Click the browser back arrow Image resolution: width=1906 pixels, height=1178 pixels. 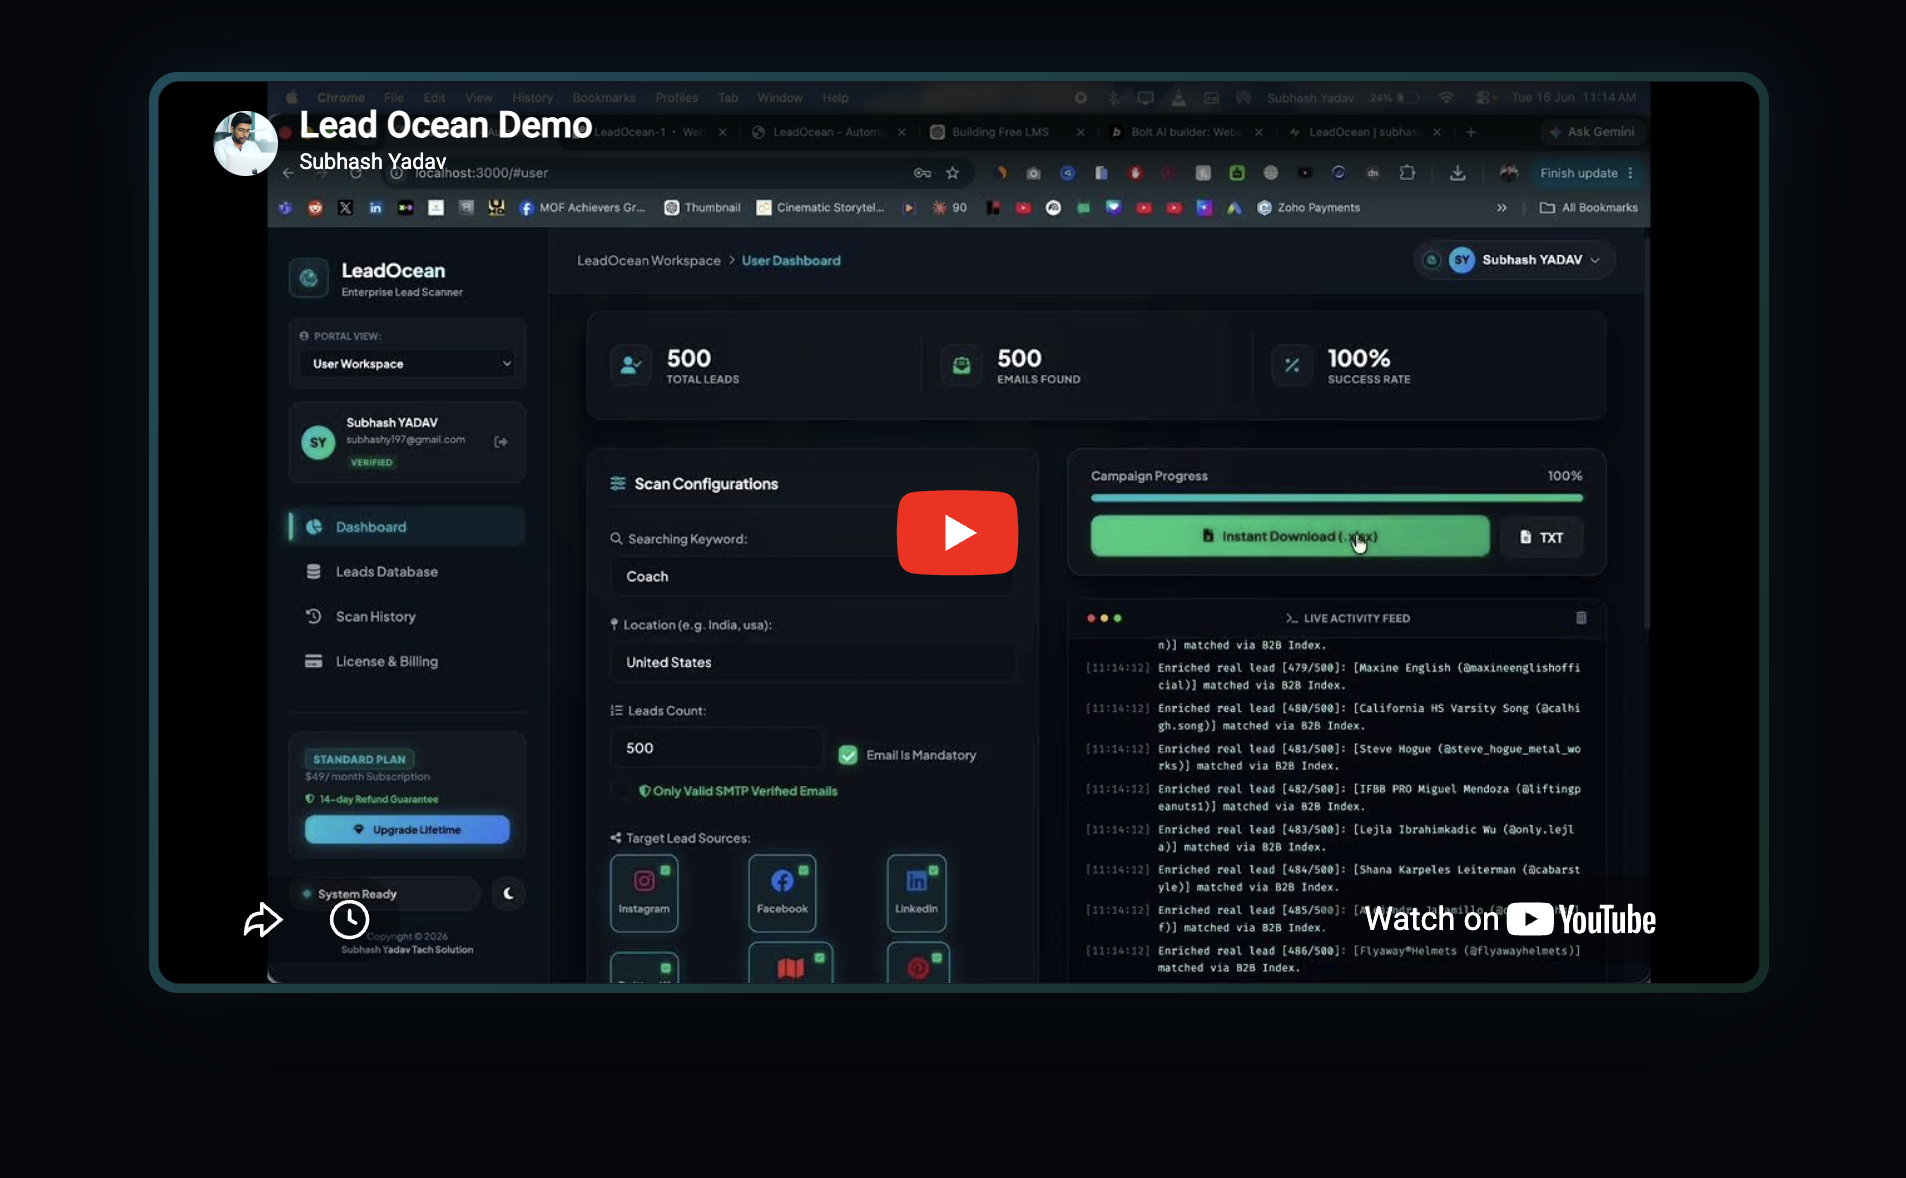[x=288, y=173]
